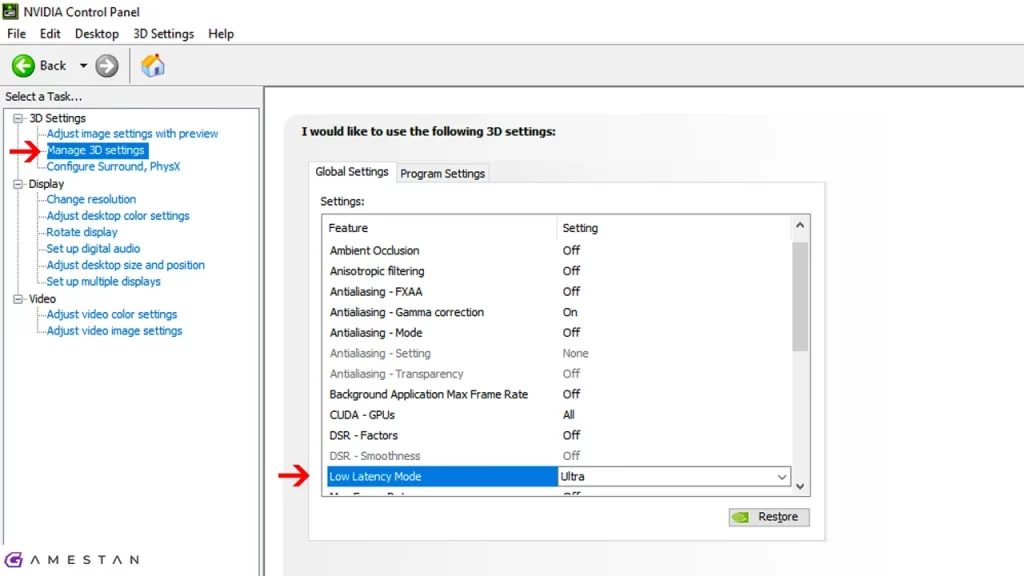This screenshot has width=1024, height=576.
Task: Click the NVIDIA Control Panel title bar icon
Action: click(11, 12)
